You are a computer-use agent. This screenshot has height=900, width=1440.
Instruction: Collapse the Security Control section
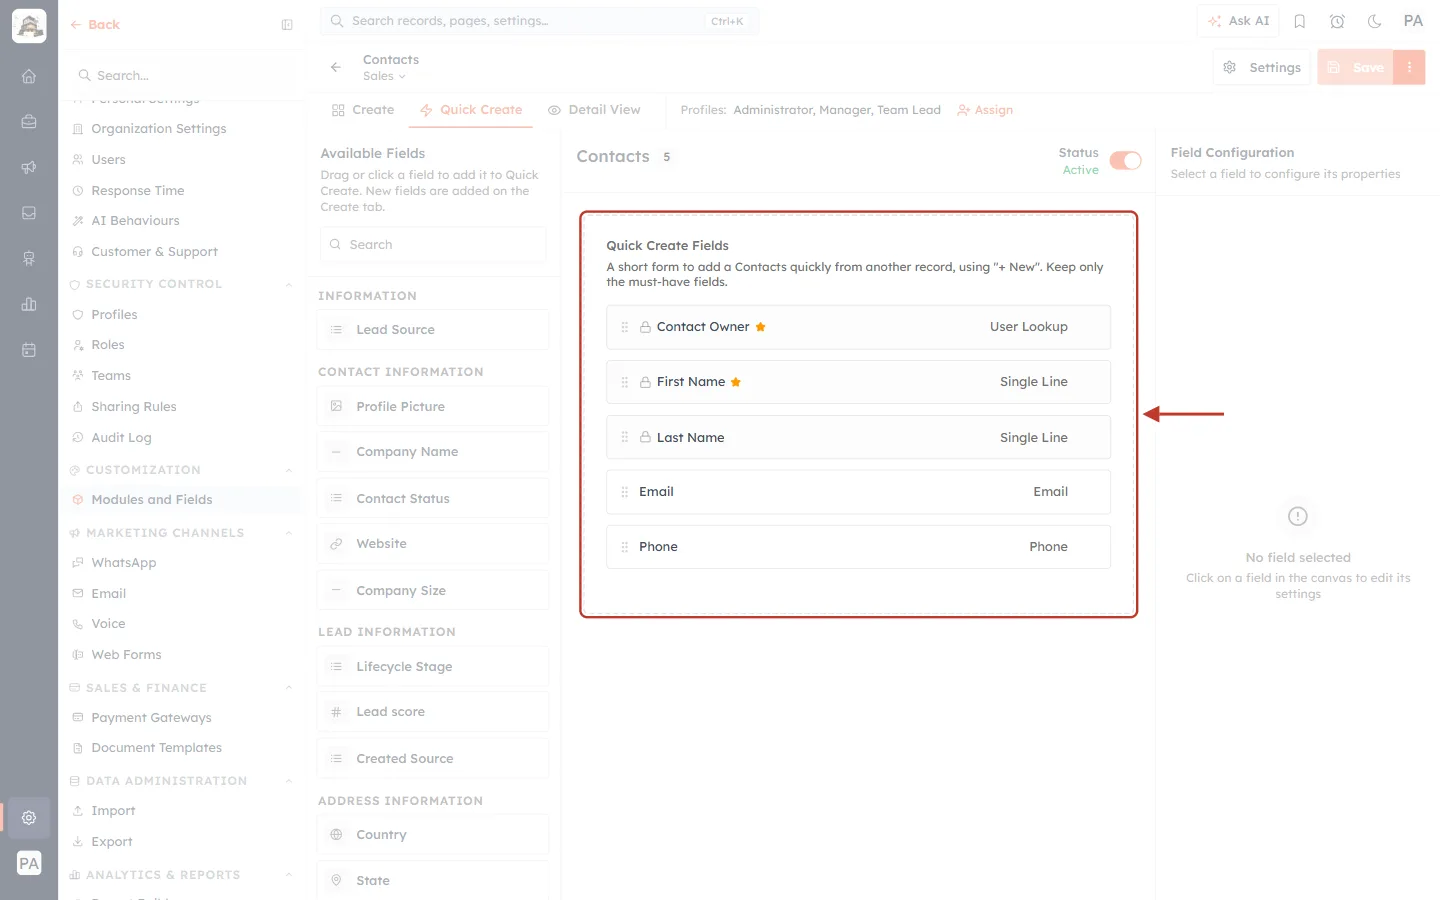(289, 284)
